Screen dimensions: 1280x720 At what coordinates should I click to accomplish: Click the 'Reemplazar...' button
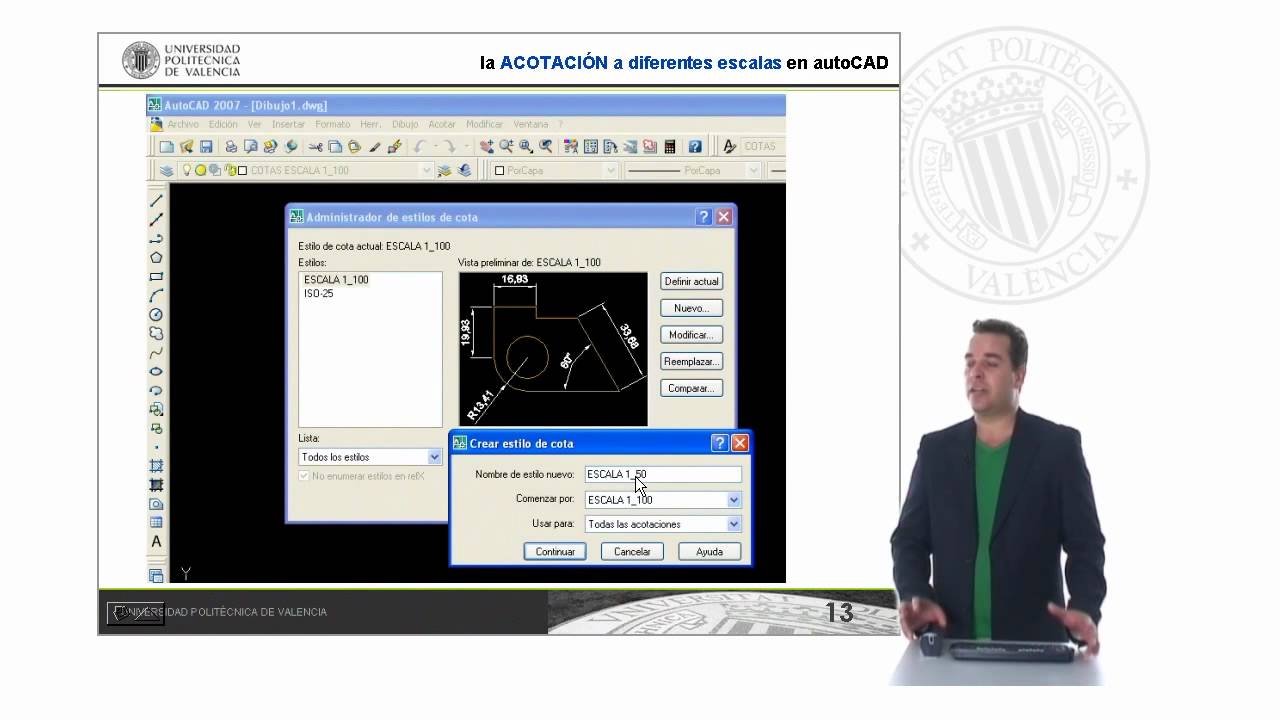(x=692, y=361)
